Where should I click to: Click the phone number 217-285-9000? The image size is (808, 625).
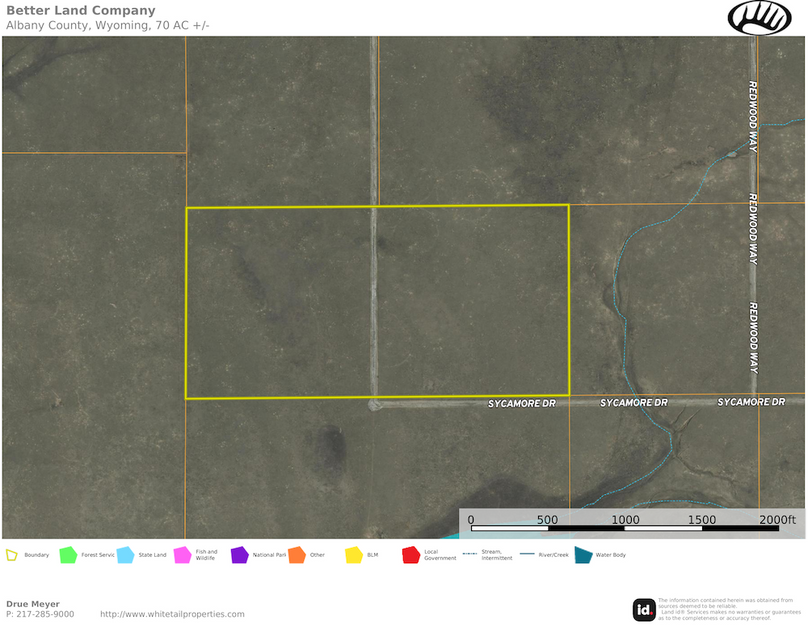[x=40, y=613]
